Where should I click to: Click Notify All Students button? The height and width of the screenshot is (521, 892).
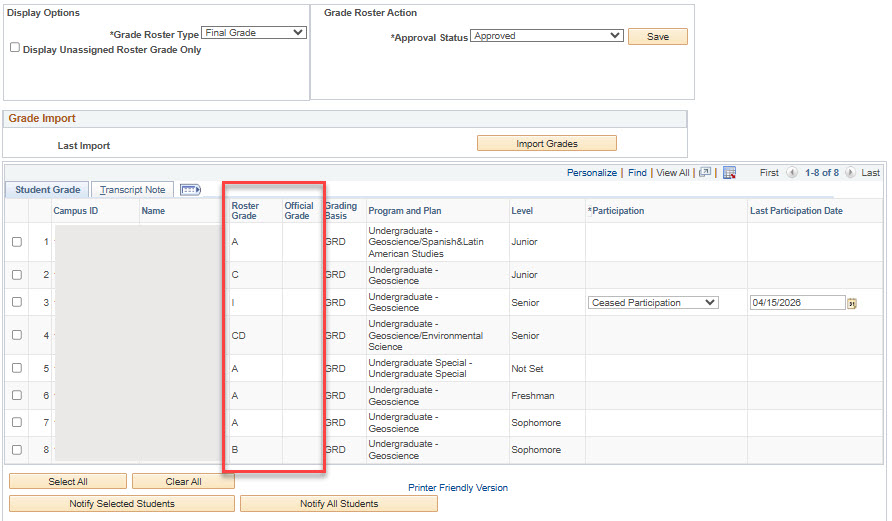(339, 503)
